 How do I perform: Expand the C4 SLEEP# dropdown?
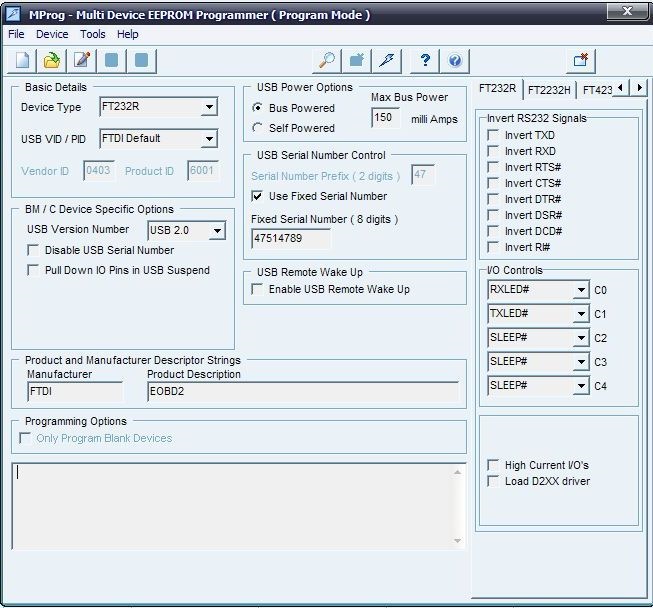coord(581,386)
